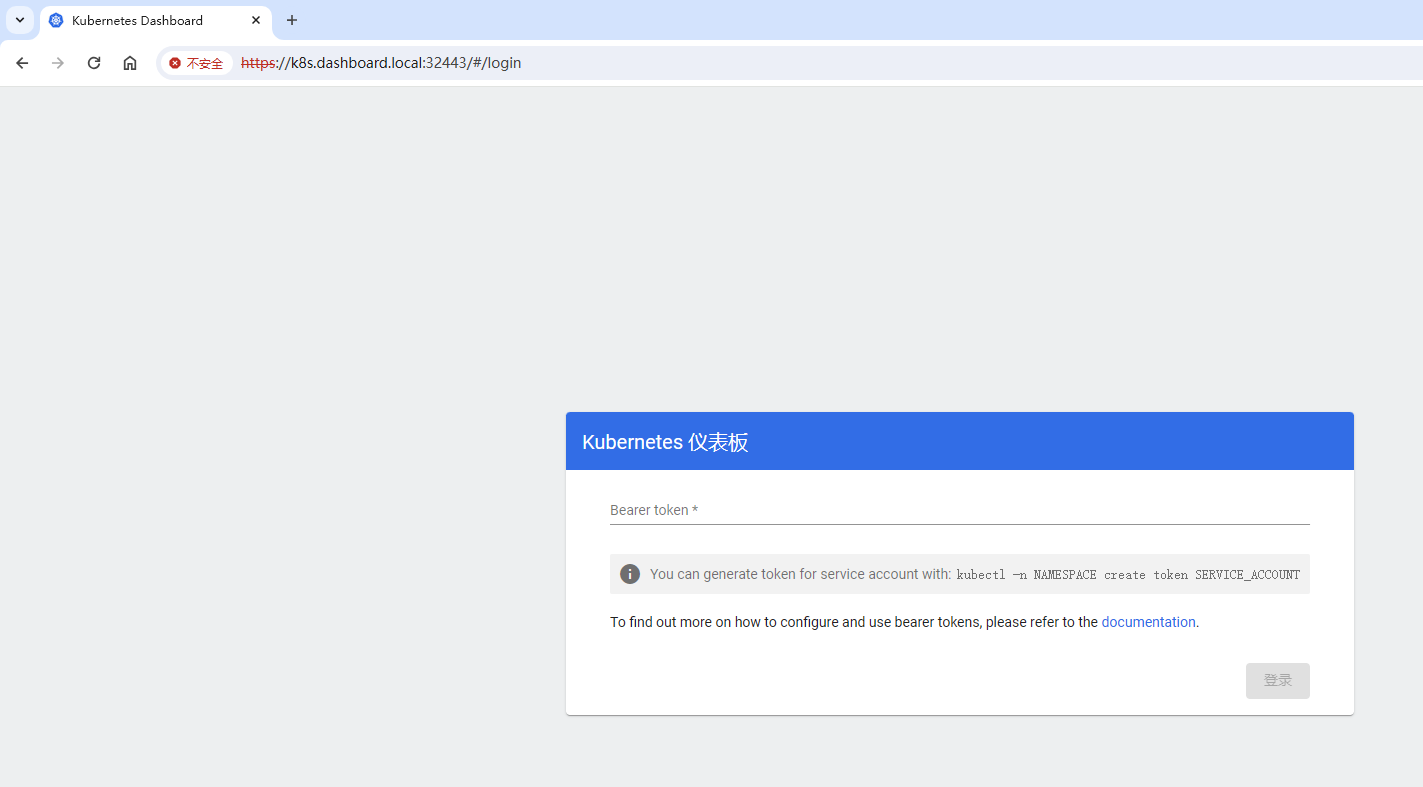
Task: Click the Kubernetes 仪表板 header title
Action: point(665,442)
